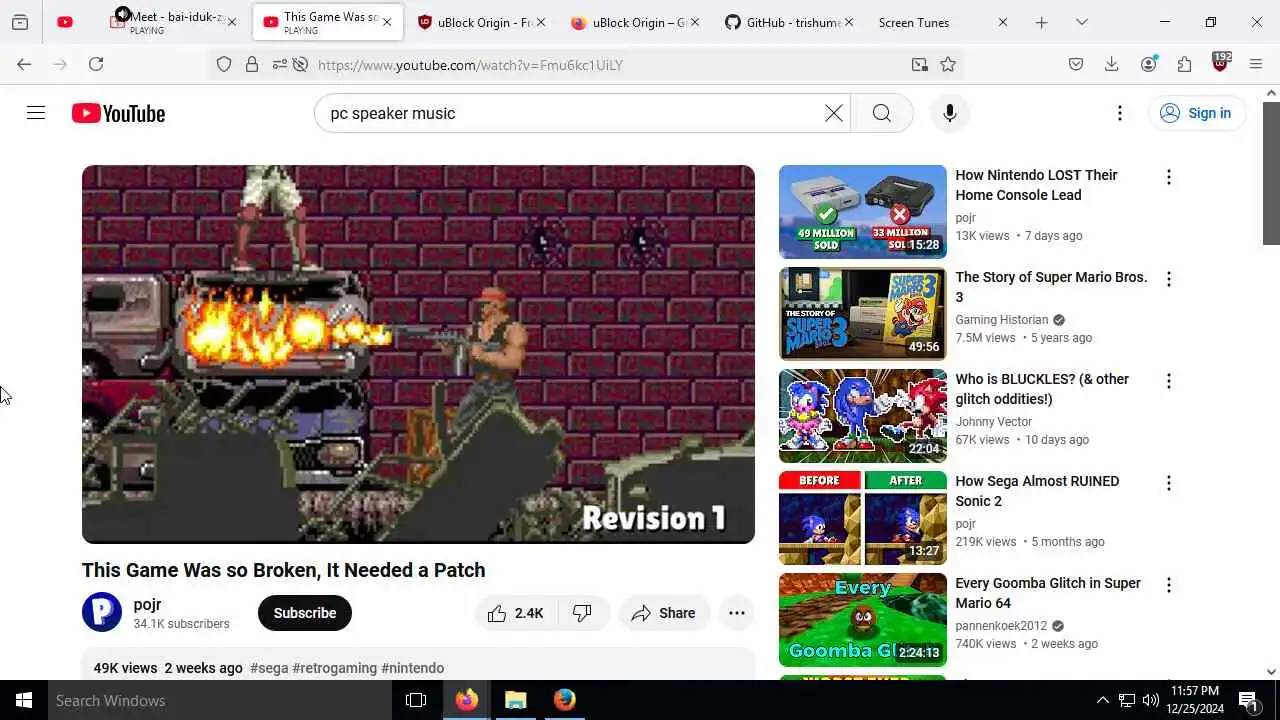
Task: Open options menu for 'How Sega Almost RUINED' video
Action: pos(1168,483)
